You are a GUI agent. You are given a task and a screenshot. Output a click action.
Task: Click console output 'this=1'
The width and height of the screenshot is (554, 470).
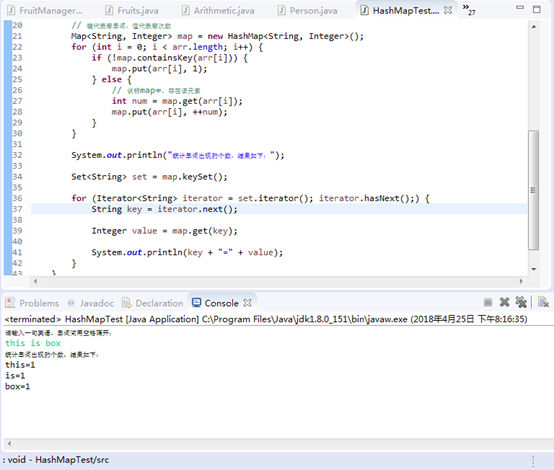click(x=20, y=365)
